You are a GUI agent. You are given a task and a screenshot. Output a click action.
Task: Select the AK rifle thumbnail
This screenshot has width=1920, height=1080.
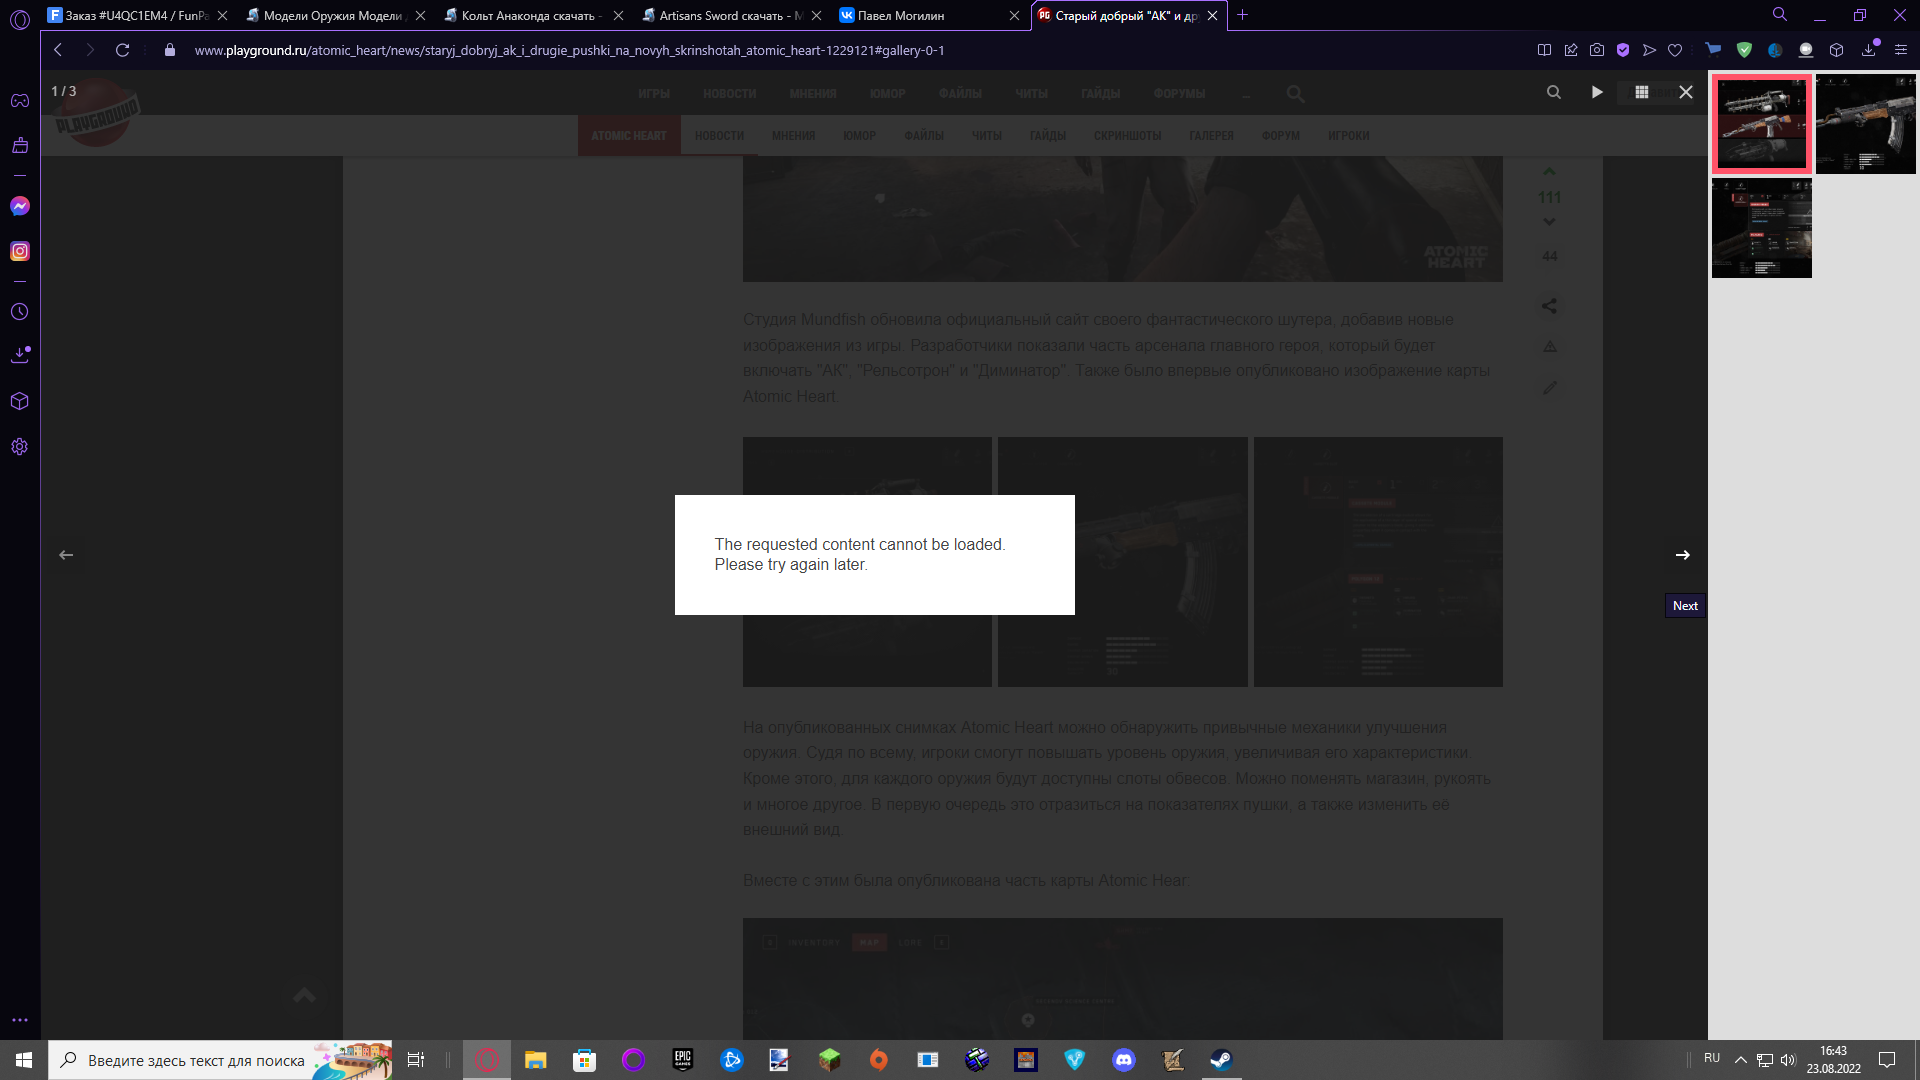click(x=1865, y=124)
